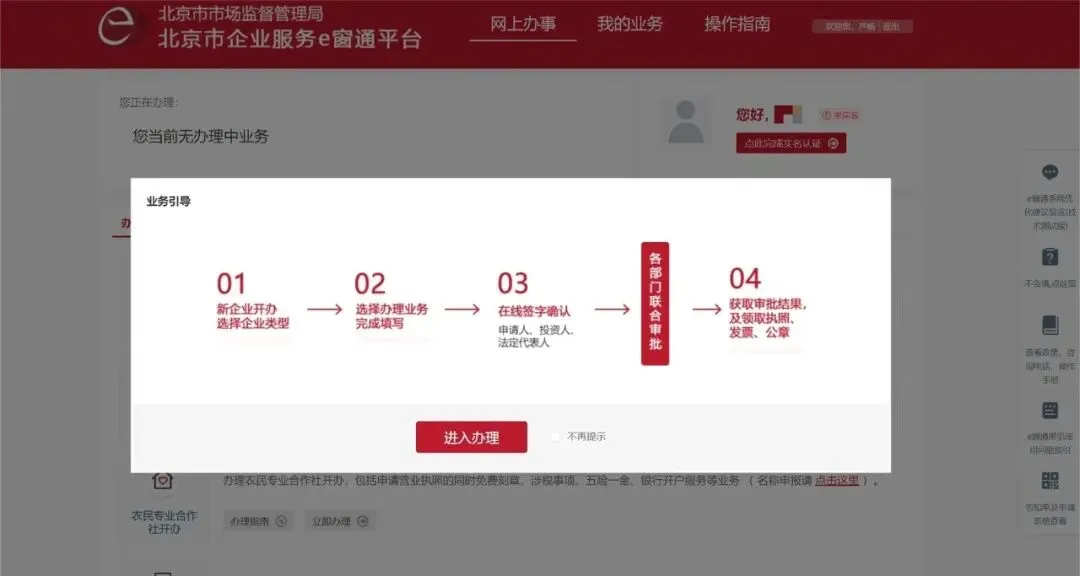The image size is (1080, 576).
Task: Open the chat bubble feedback icon
Action: pyautogui.click(x=1050, y=172)
